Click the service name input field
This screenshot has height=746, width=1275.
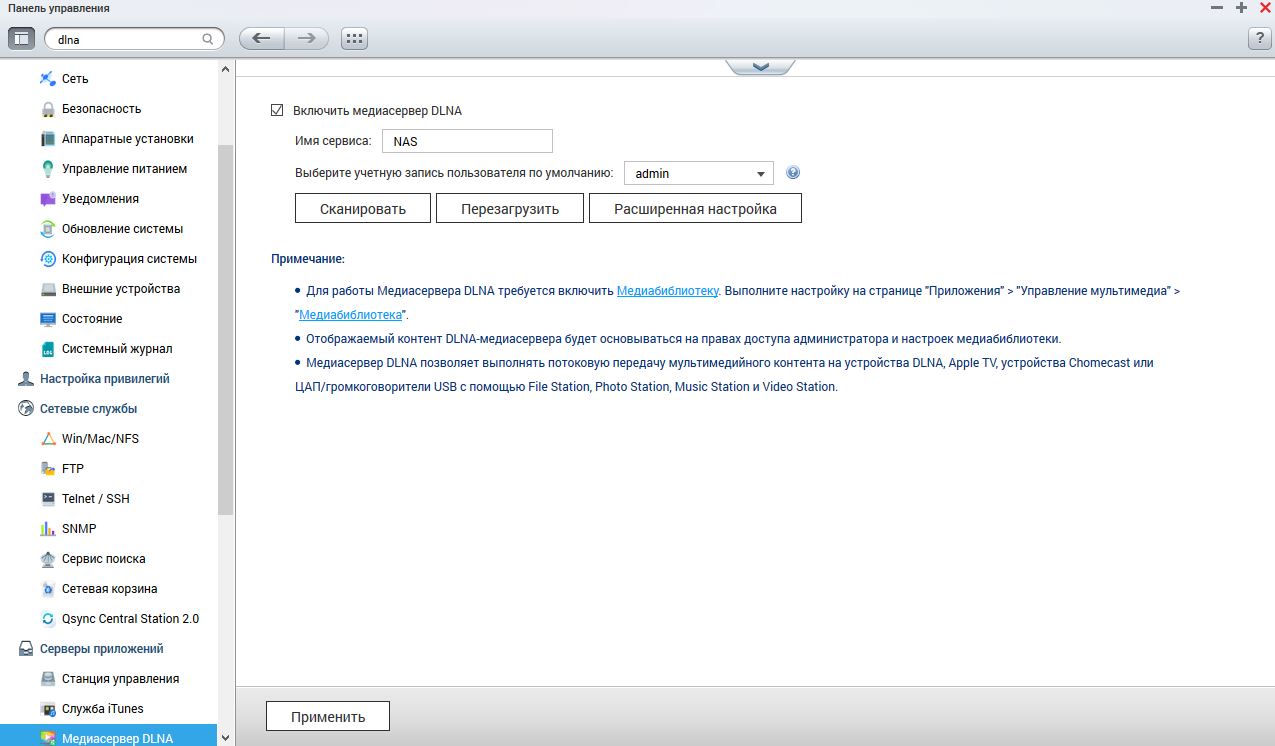point(467,142)
